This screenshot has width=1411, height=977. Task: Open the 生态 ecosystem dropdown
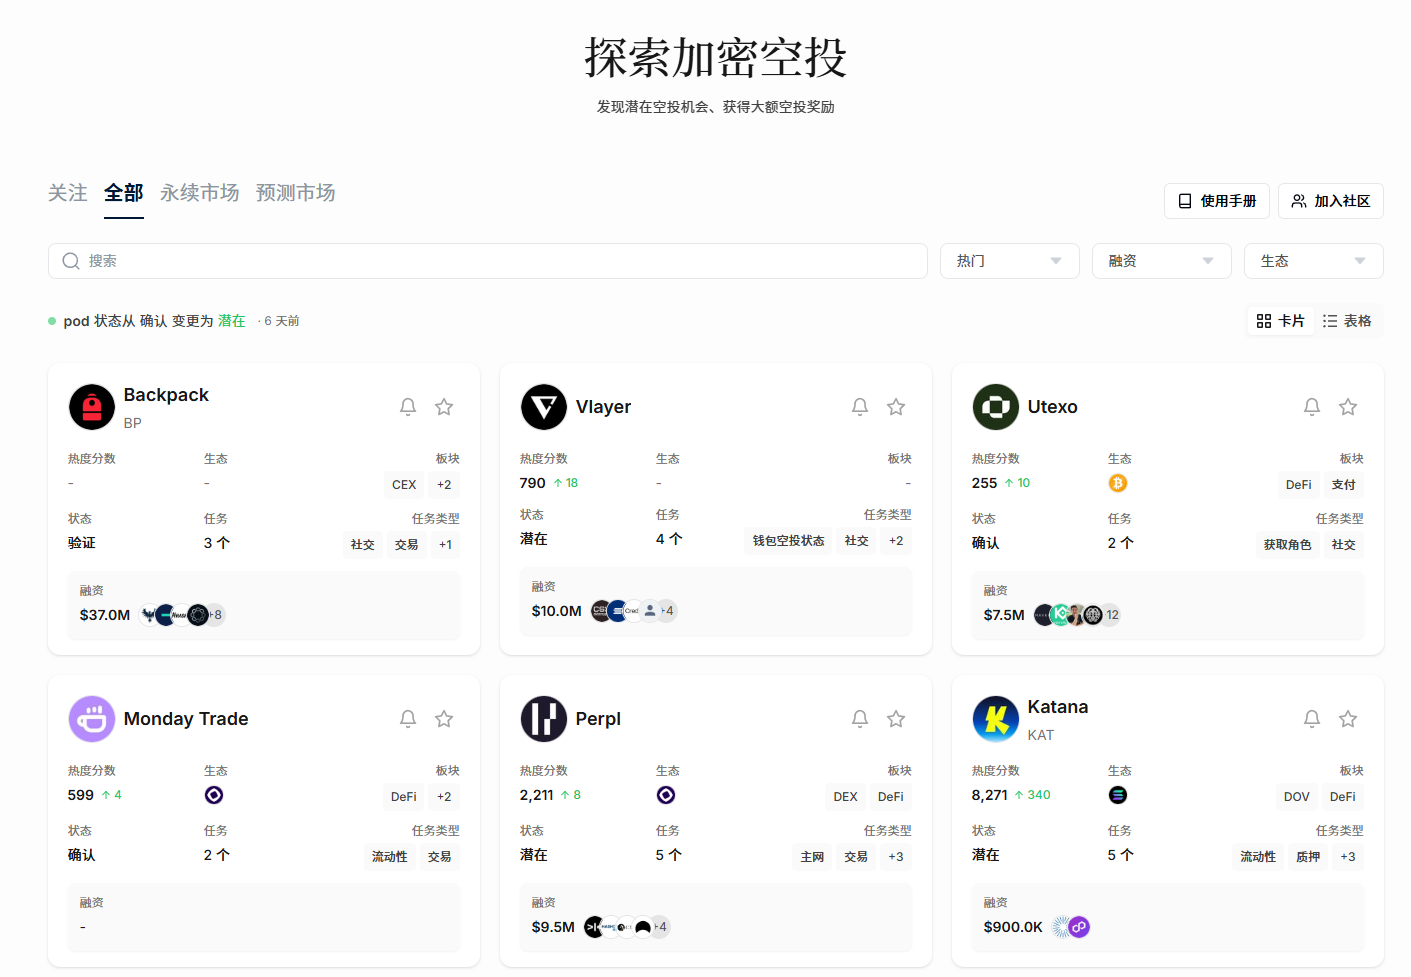tap(1313, 261)
